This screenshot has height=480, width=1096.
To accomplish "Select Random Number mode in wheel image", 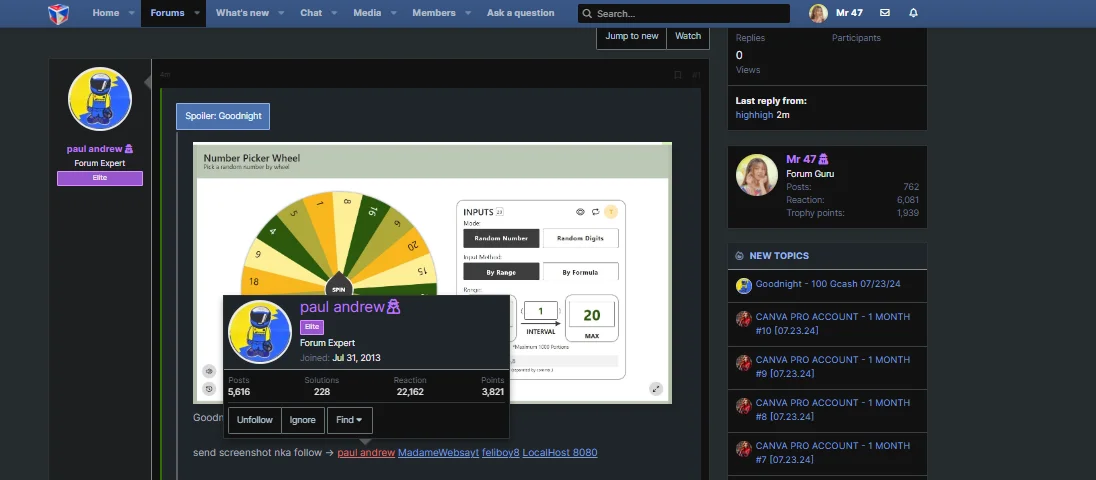I will click(501, 238).
